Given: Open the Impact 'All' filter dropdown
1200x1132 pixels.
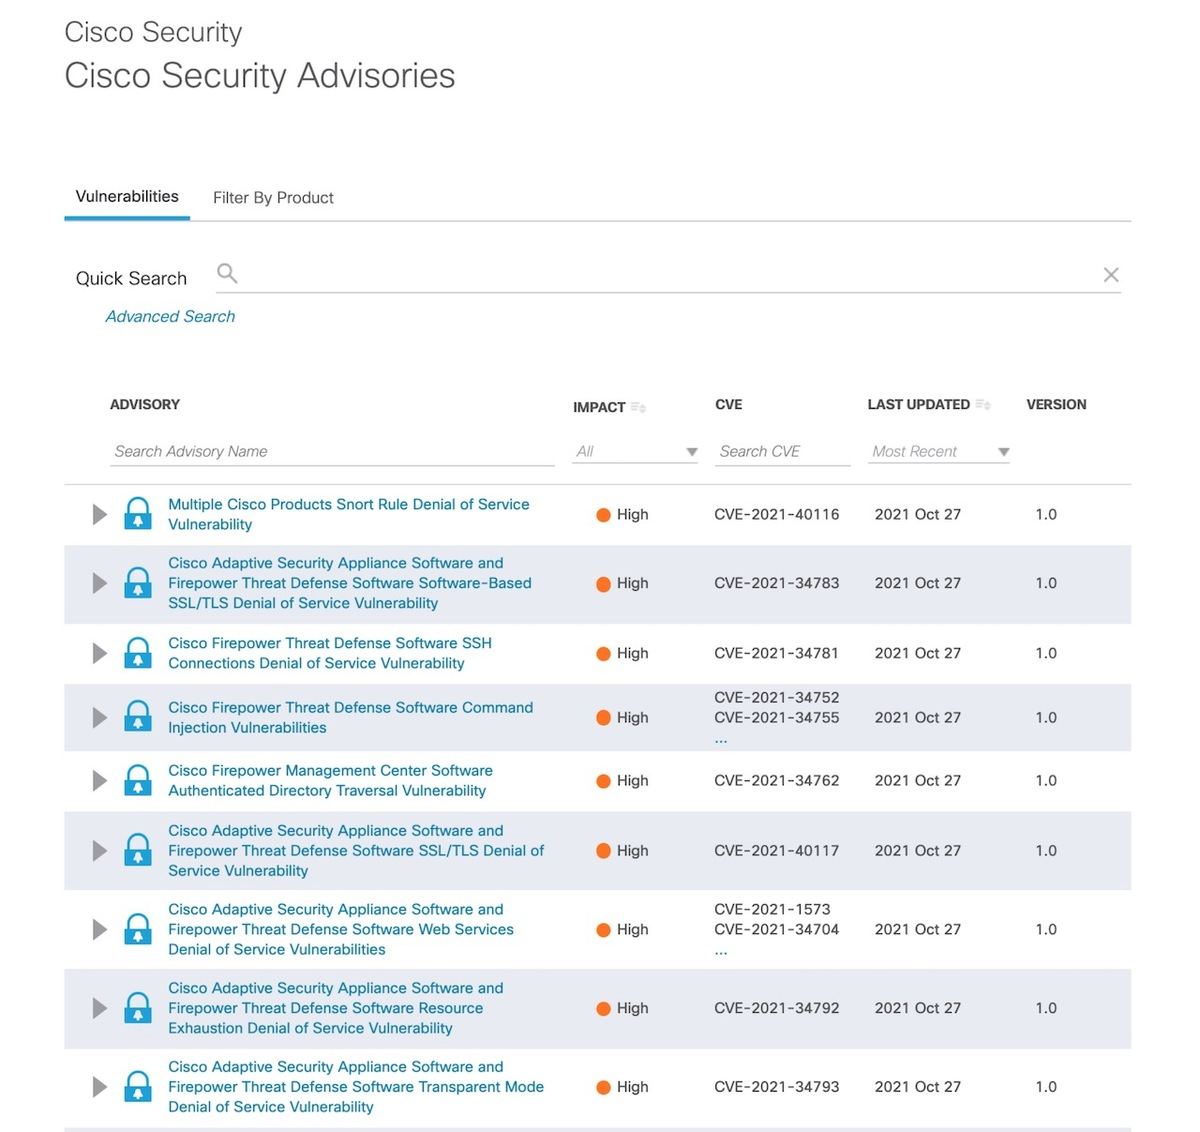Looking at the screenshot, I should click(x=635, y=451).
